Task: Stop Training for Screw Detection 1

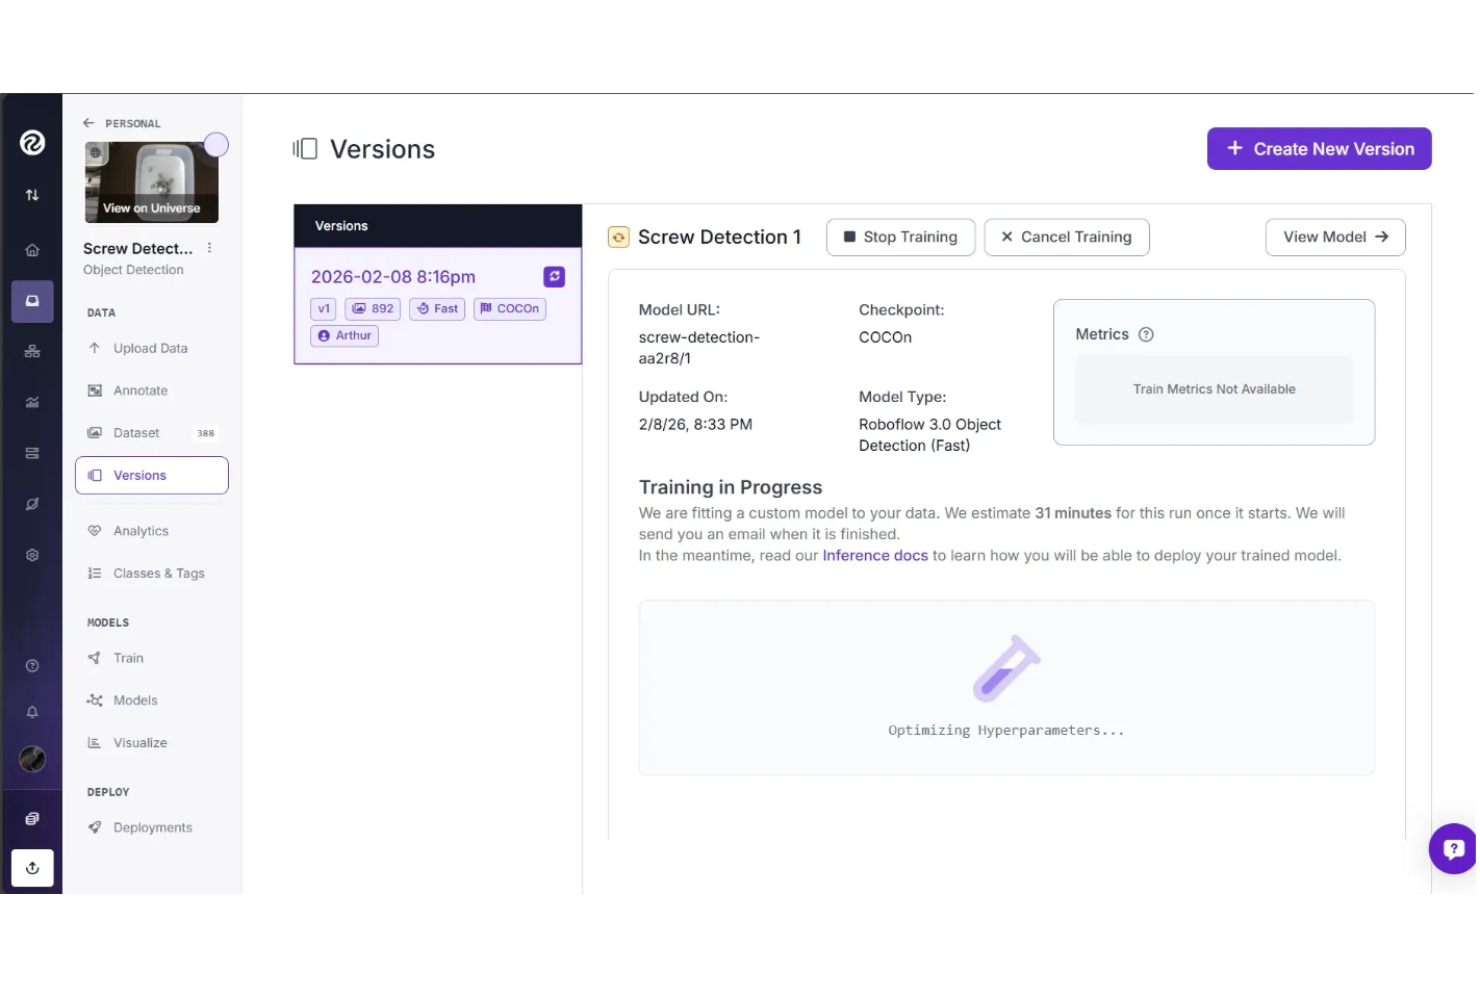Action: [x=899, y=237]
